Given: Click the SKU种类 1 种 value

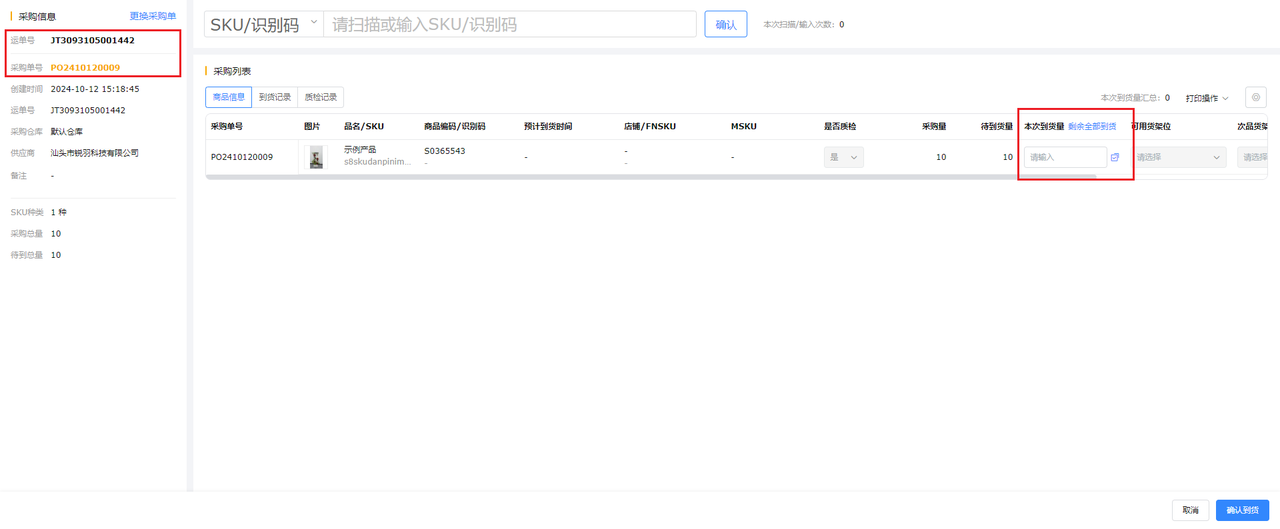Looking at the screenshot, I should pyautogui.click(x=59, y=212).
